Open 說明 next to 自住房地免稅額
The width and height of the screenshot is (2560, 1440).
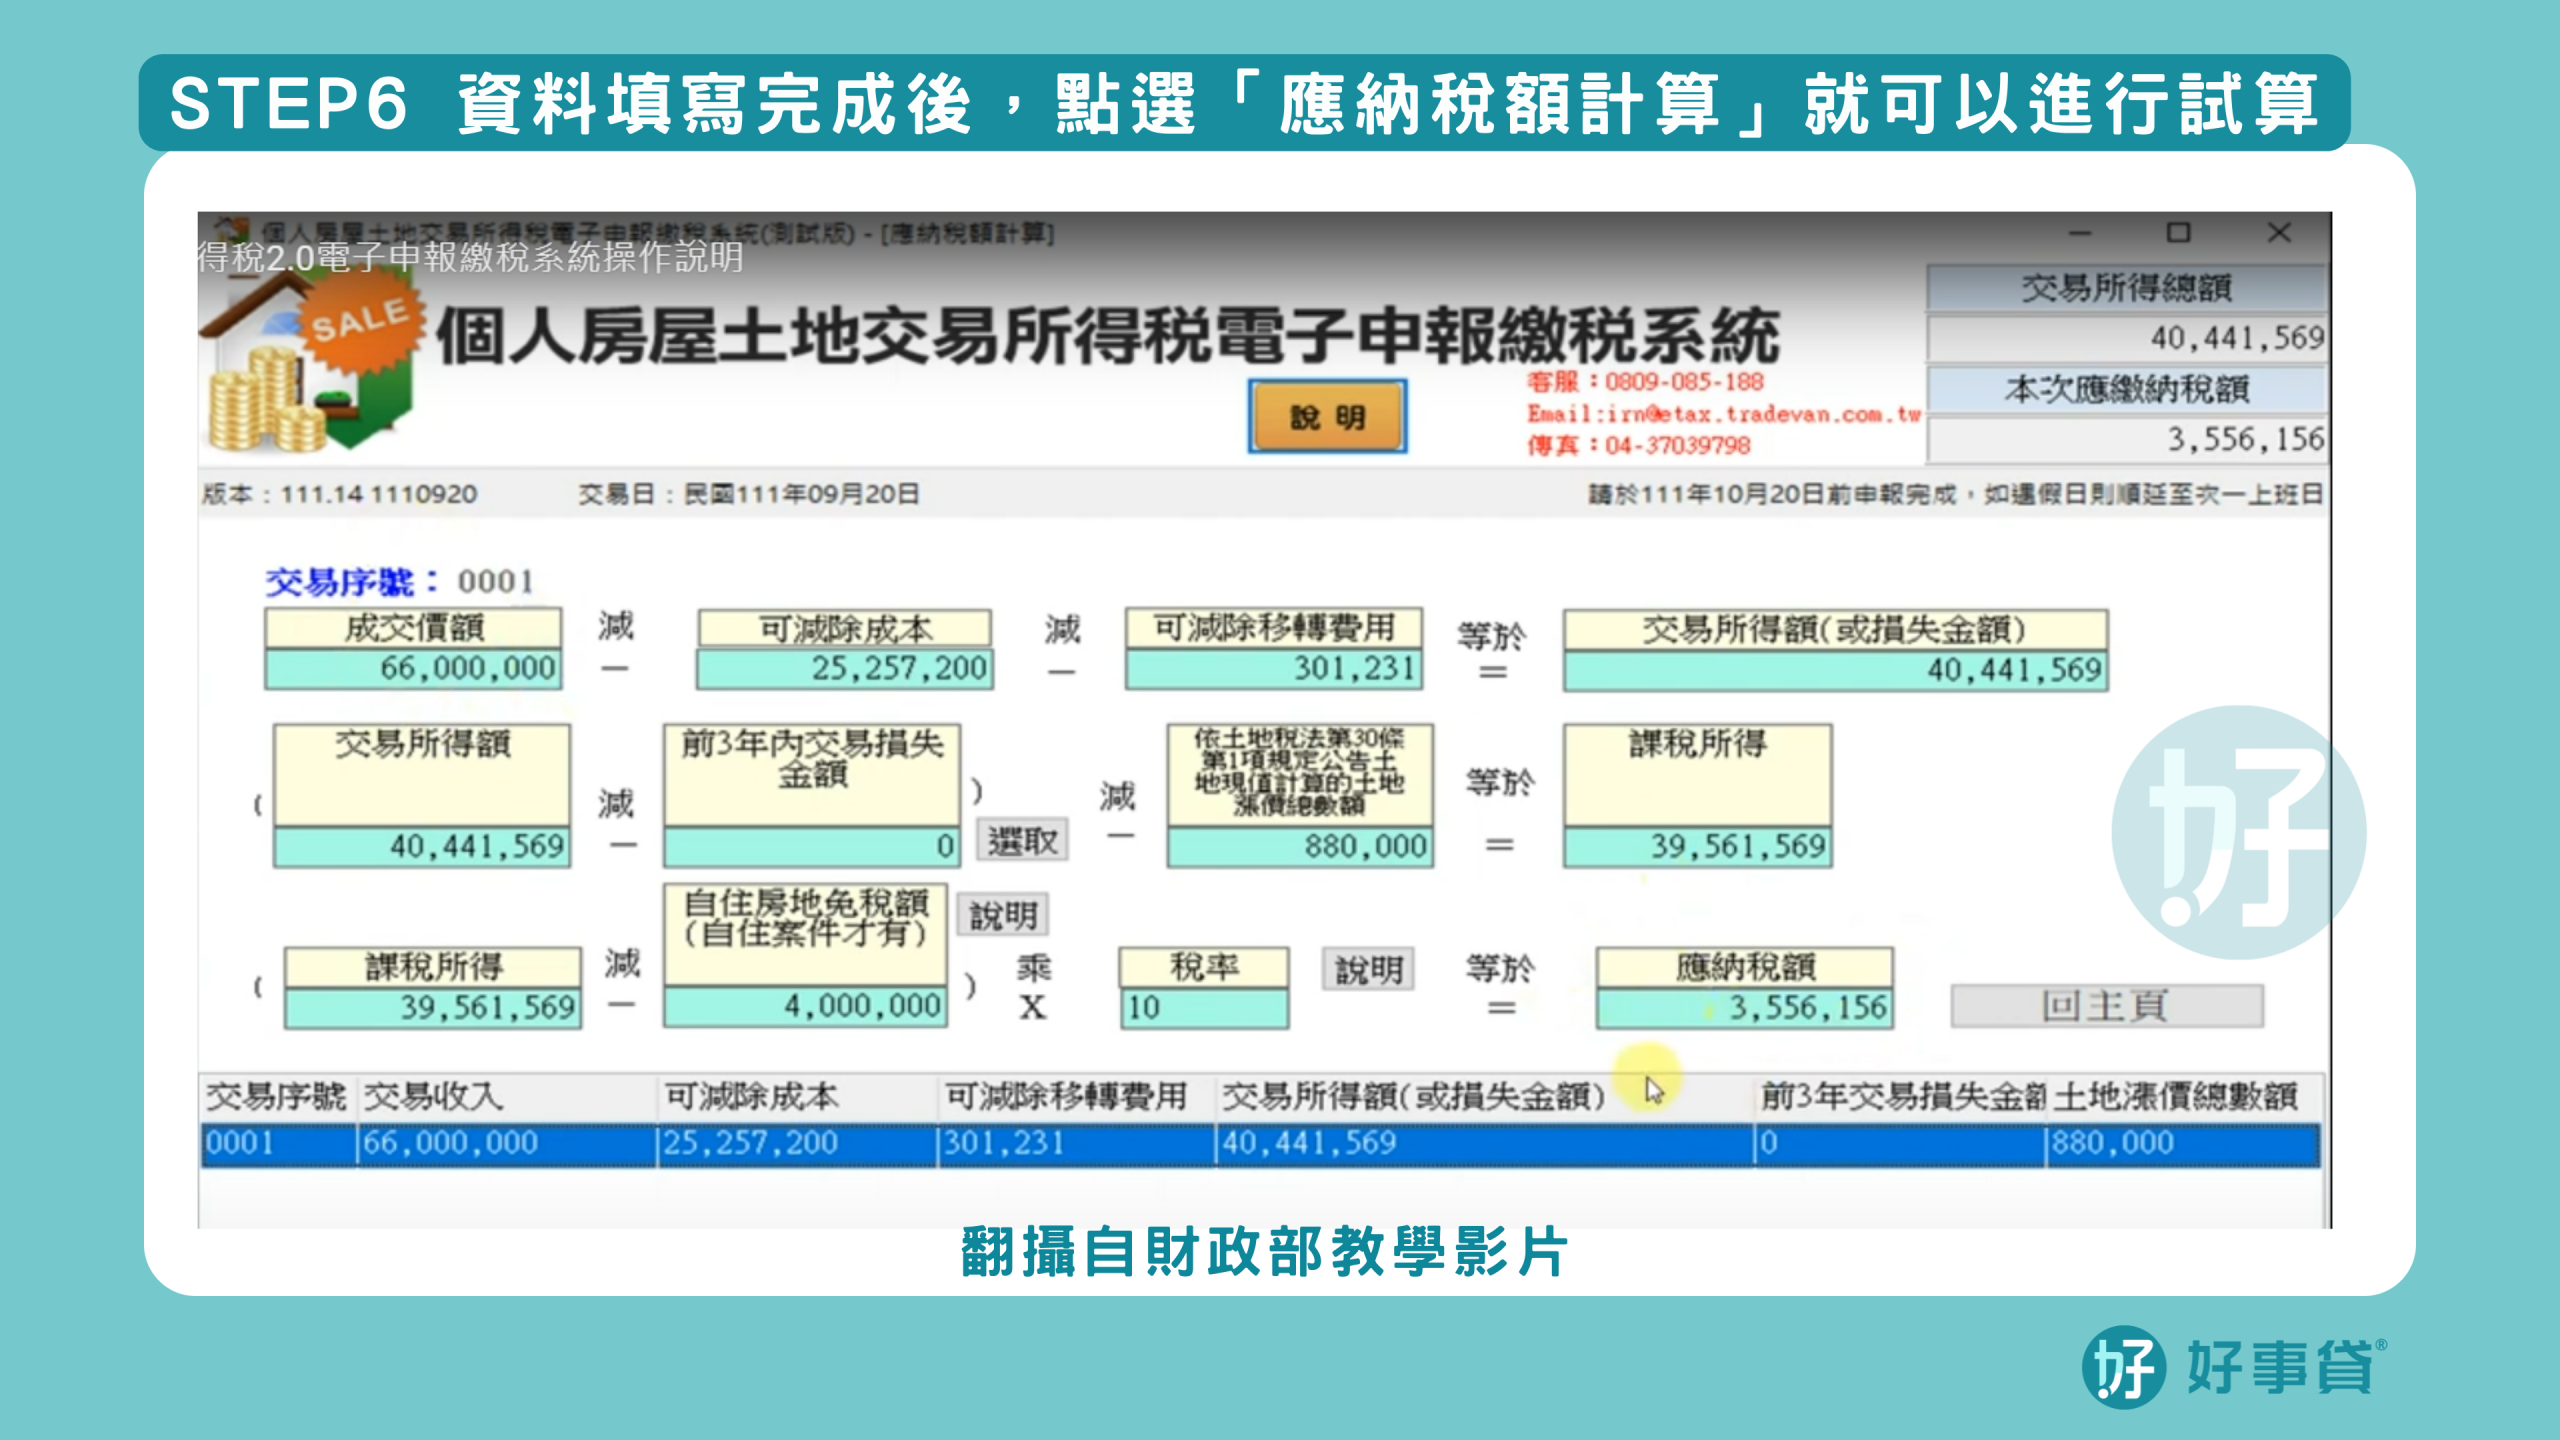coord(1003,914)
